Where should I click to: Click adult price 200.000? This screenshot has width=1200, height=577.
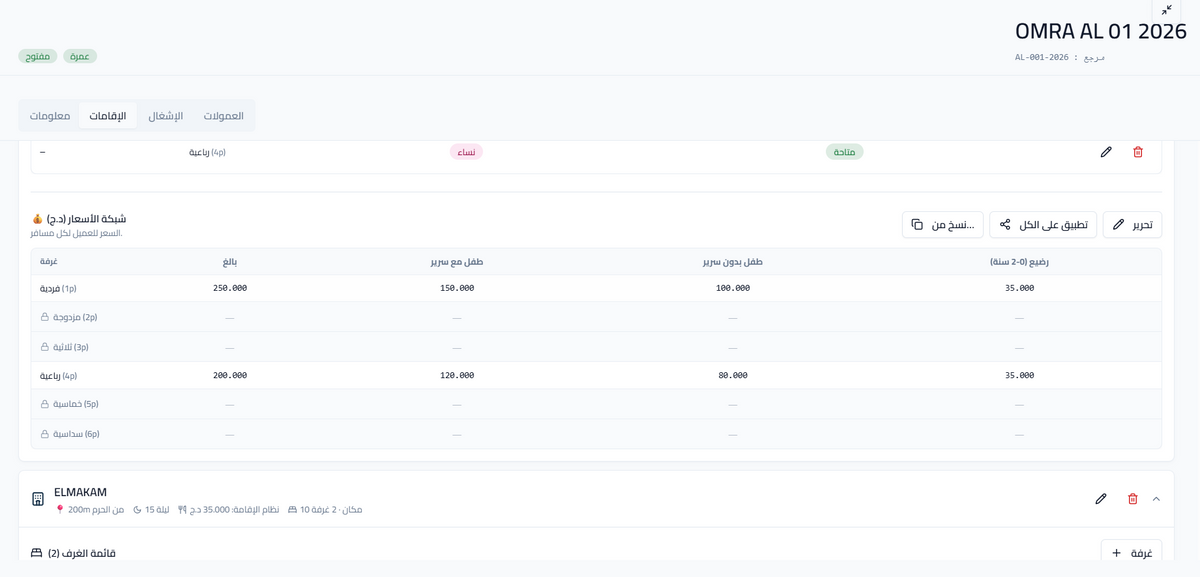[x=230, y=375]
